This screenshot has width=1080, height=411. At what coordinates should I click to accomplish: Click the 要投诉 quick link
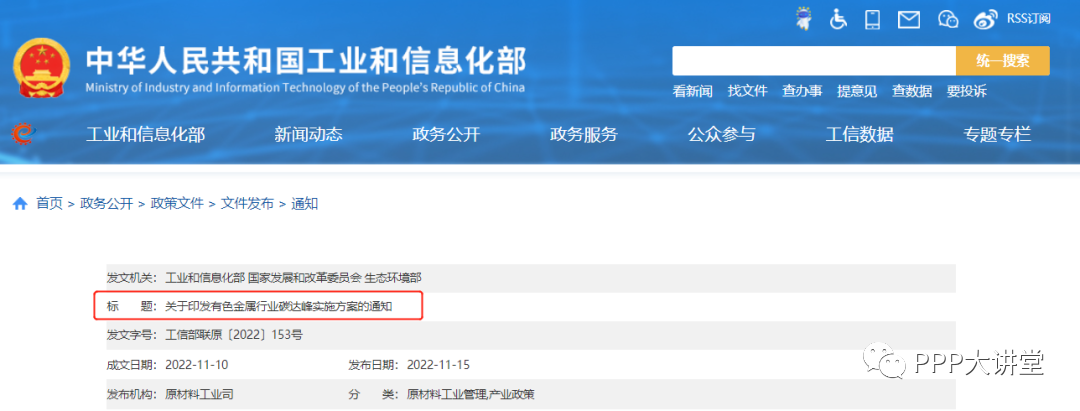tap(966, 91)
